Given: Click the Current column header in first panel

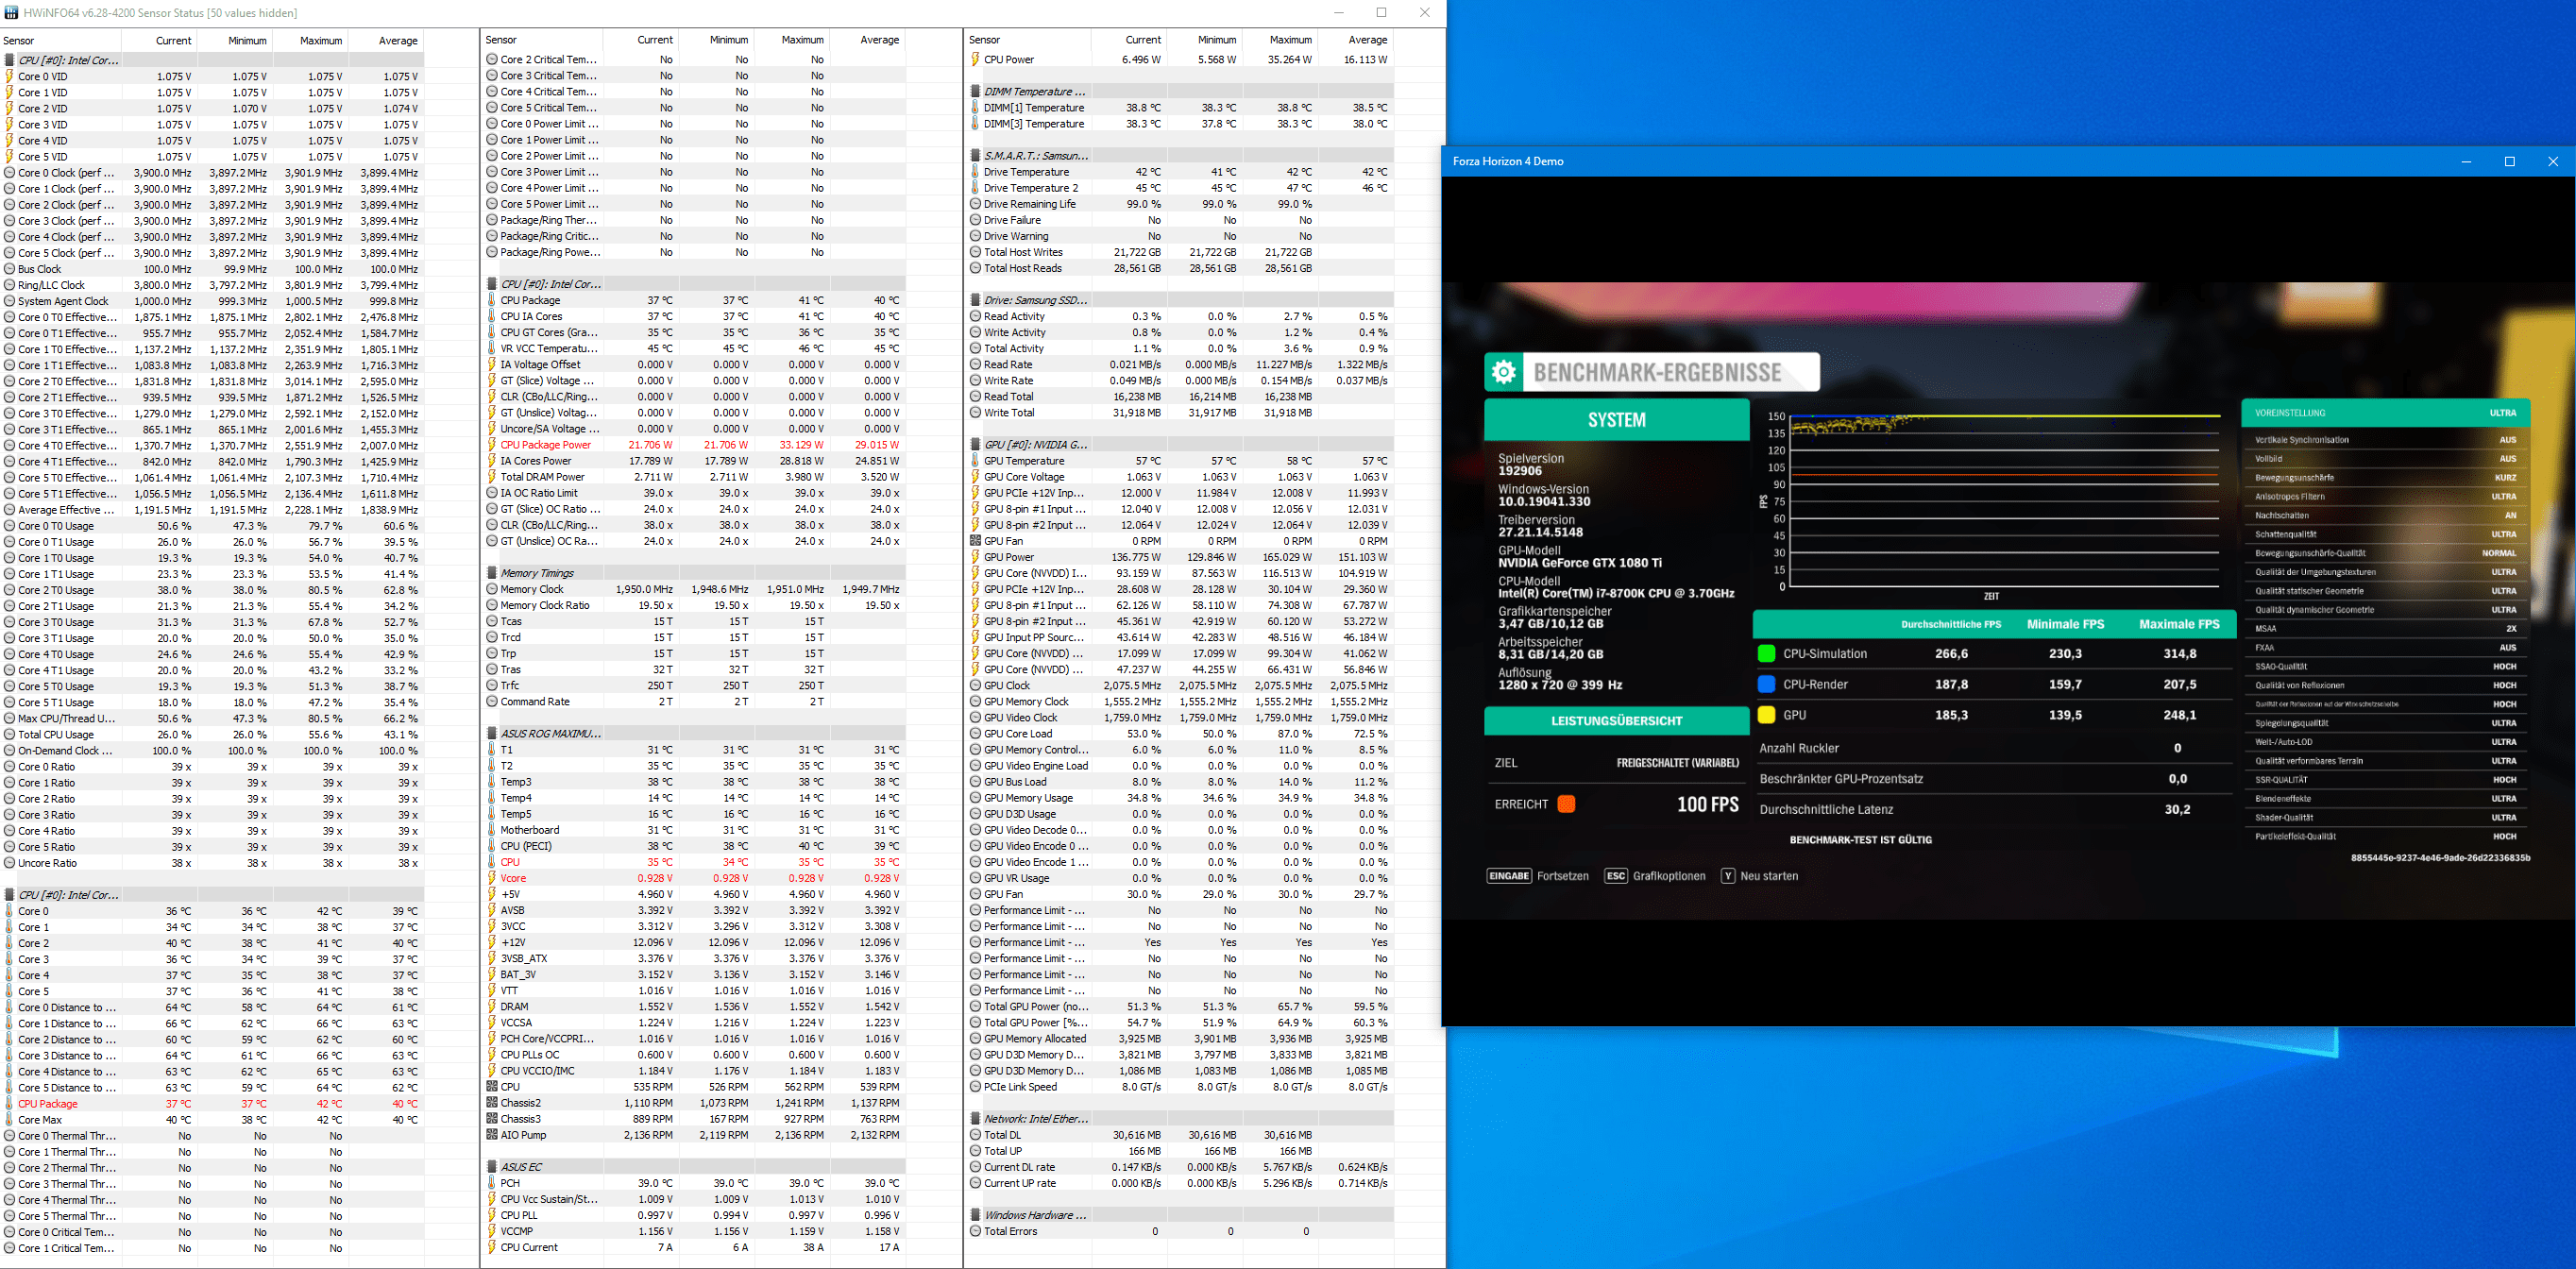Looking at the screenshot, I should (x=159, y=41).
